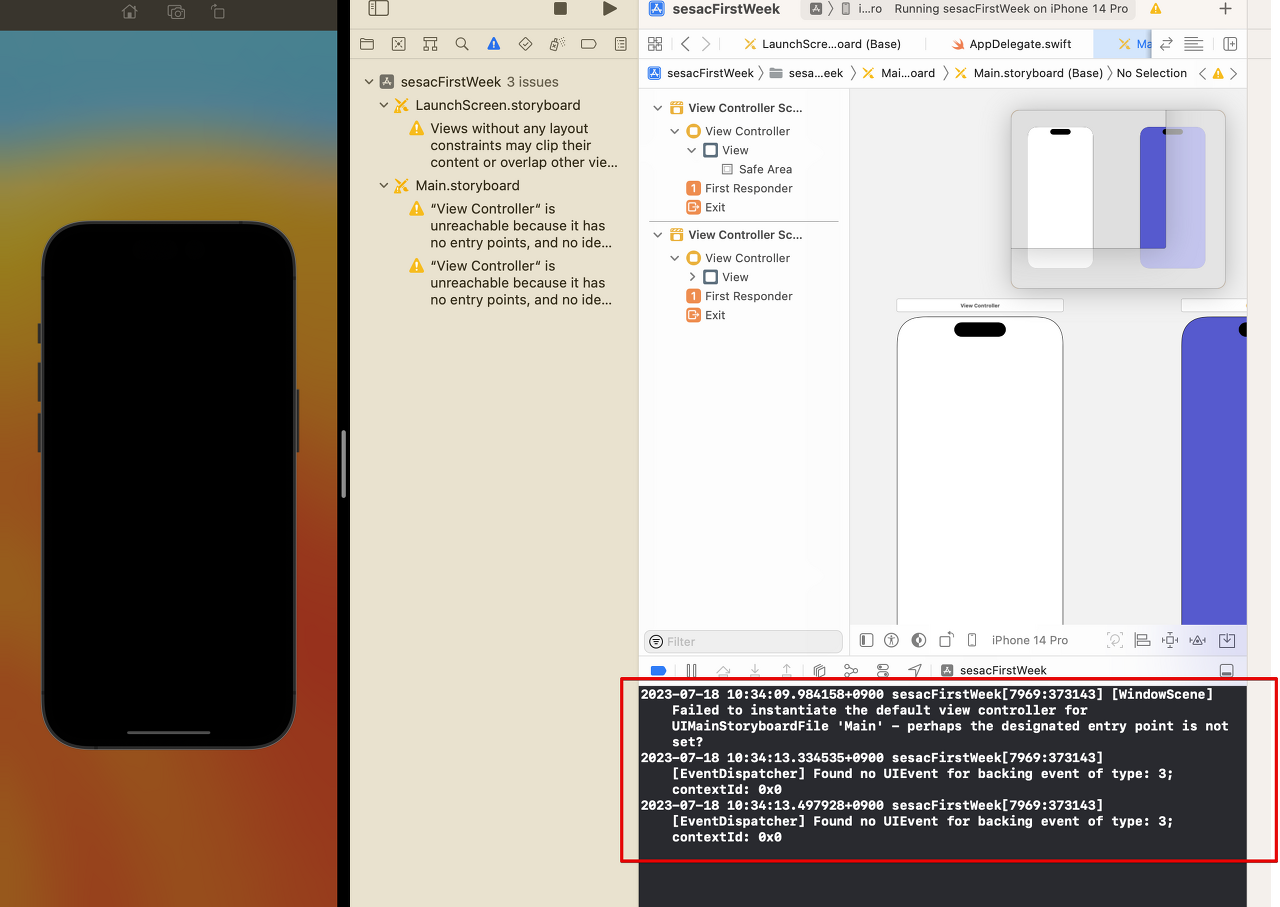Viewport: 1280px width, 907px height.
Task: Collapse the View under first View Controller
Action: pos(692,150)
